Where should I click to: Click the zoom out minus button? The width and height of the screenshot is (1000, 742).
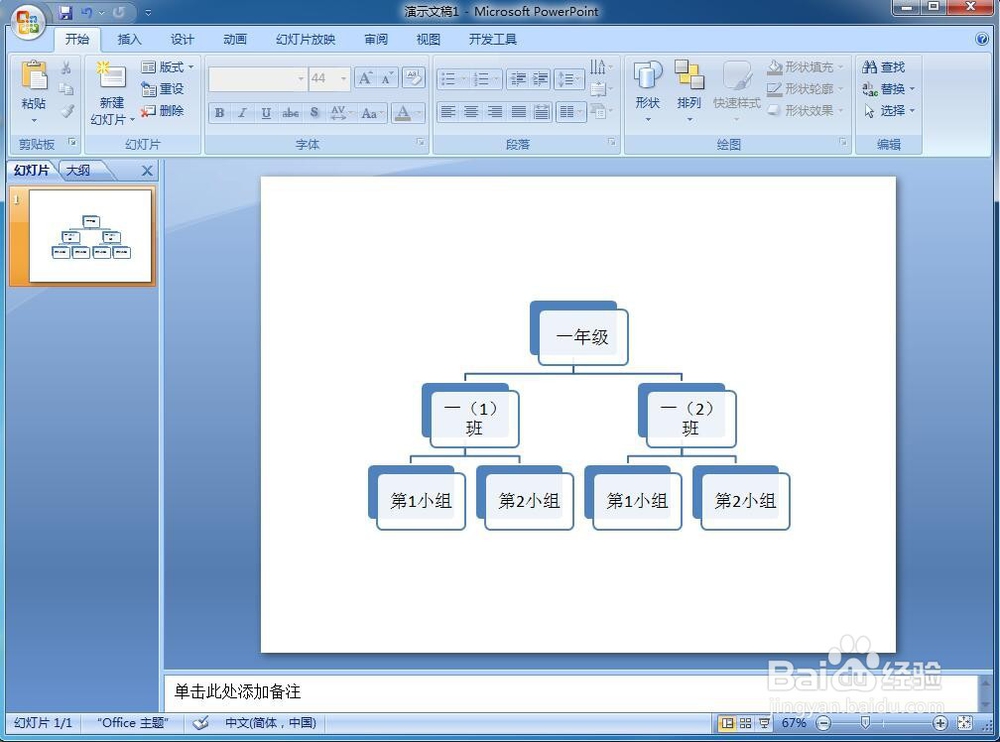pyautogui.click(x=824, y=723)
